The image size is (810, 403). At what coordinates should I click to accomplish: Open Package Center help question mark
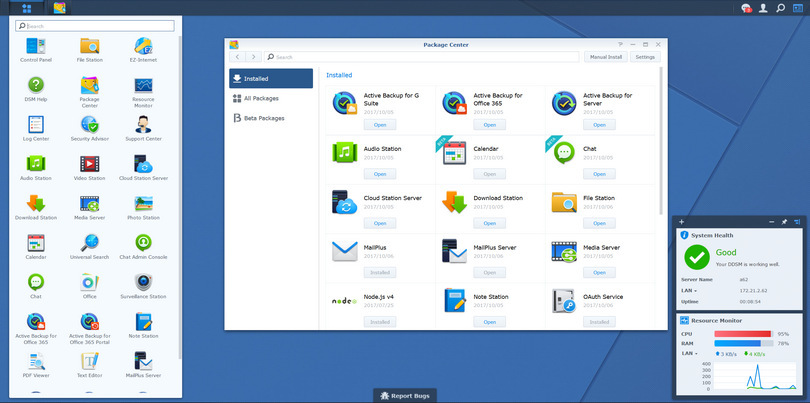[620, 45]
